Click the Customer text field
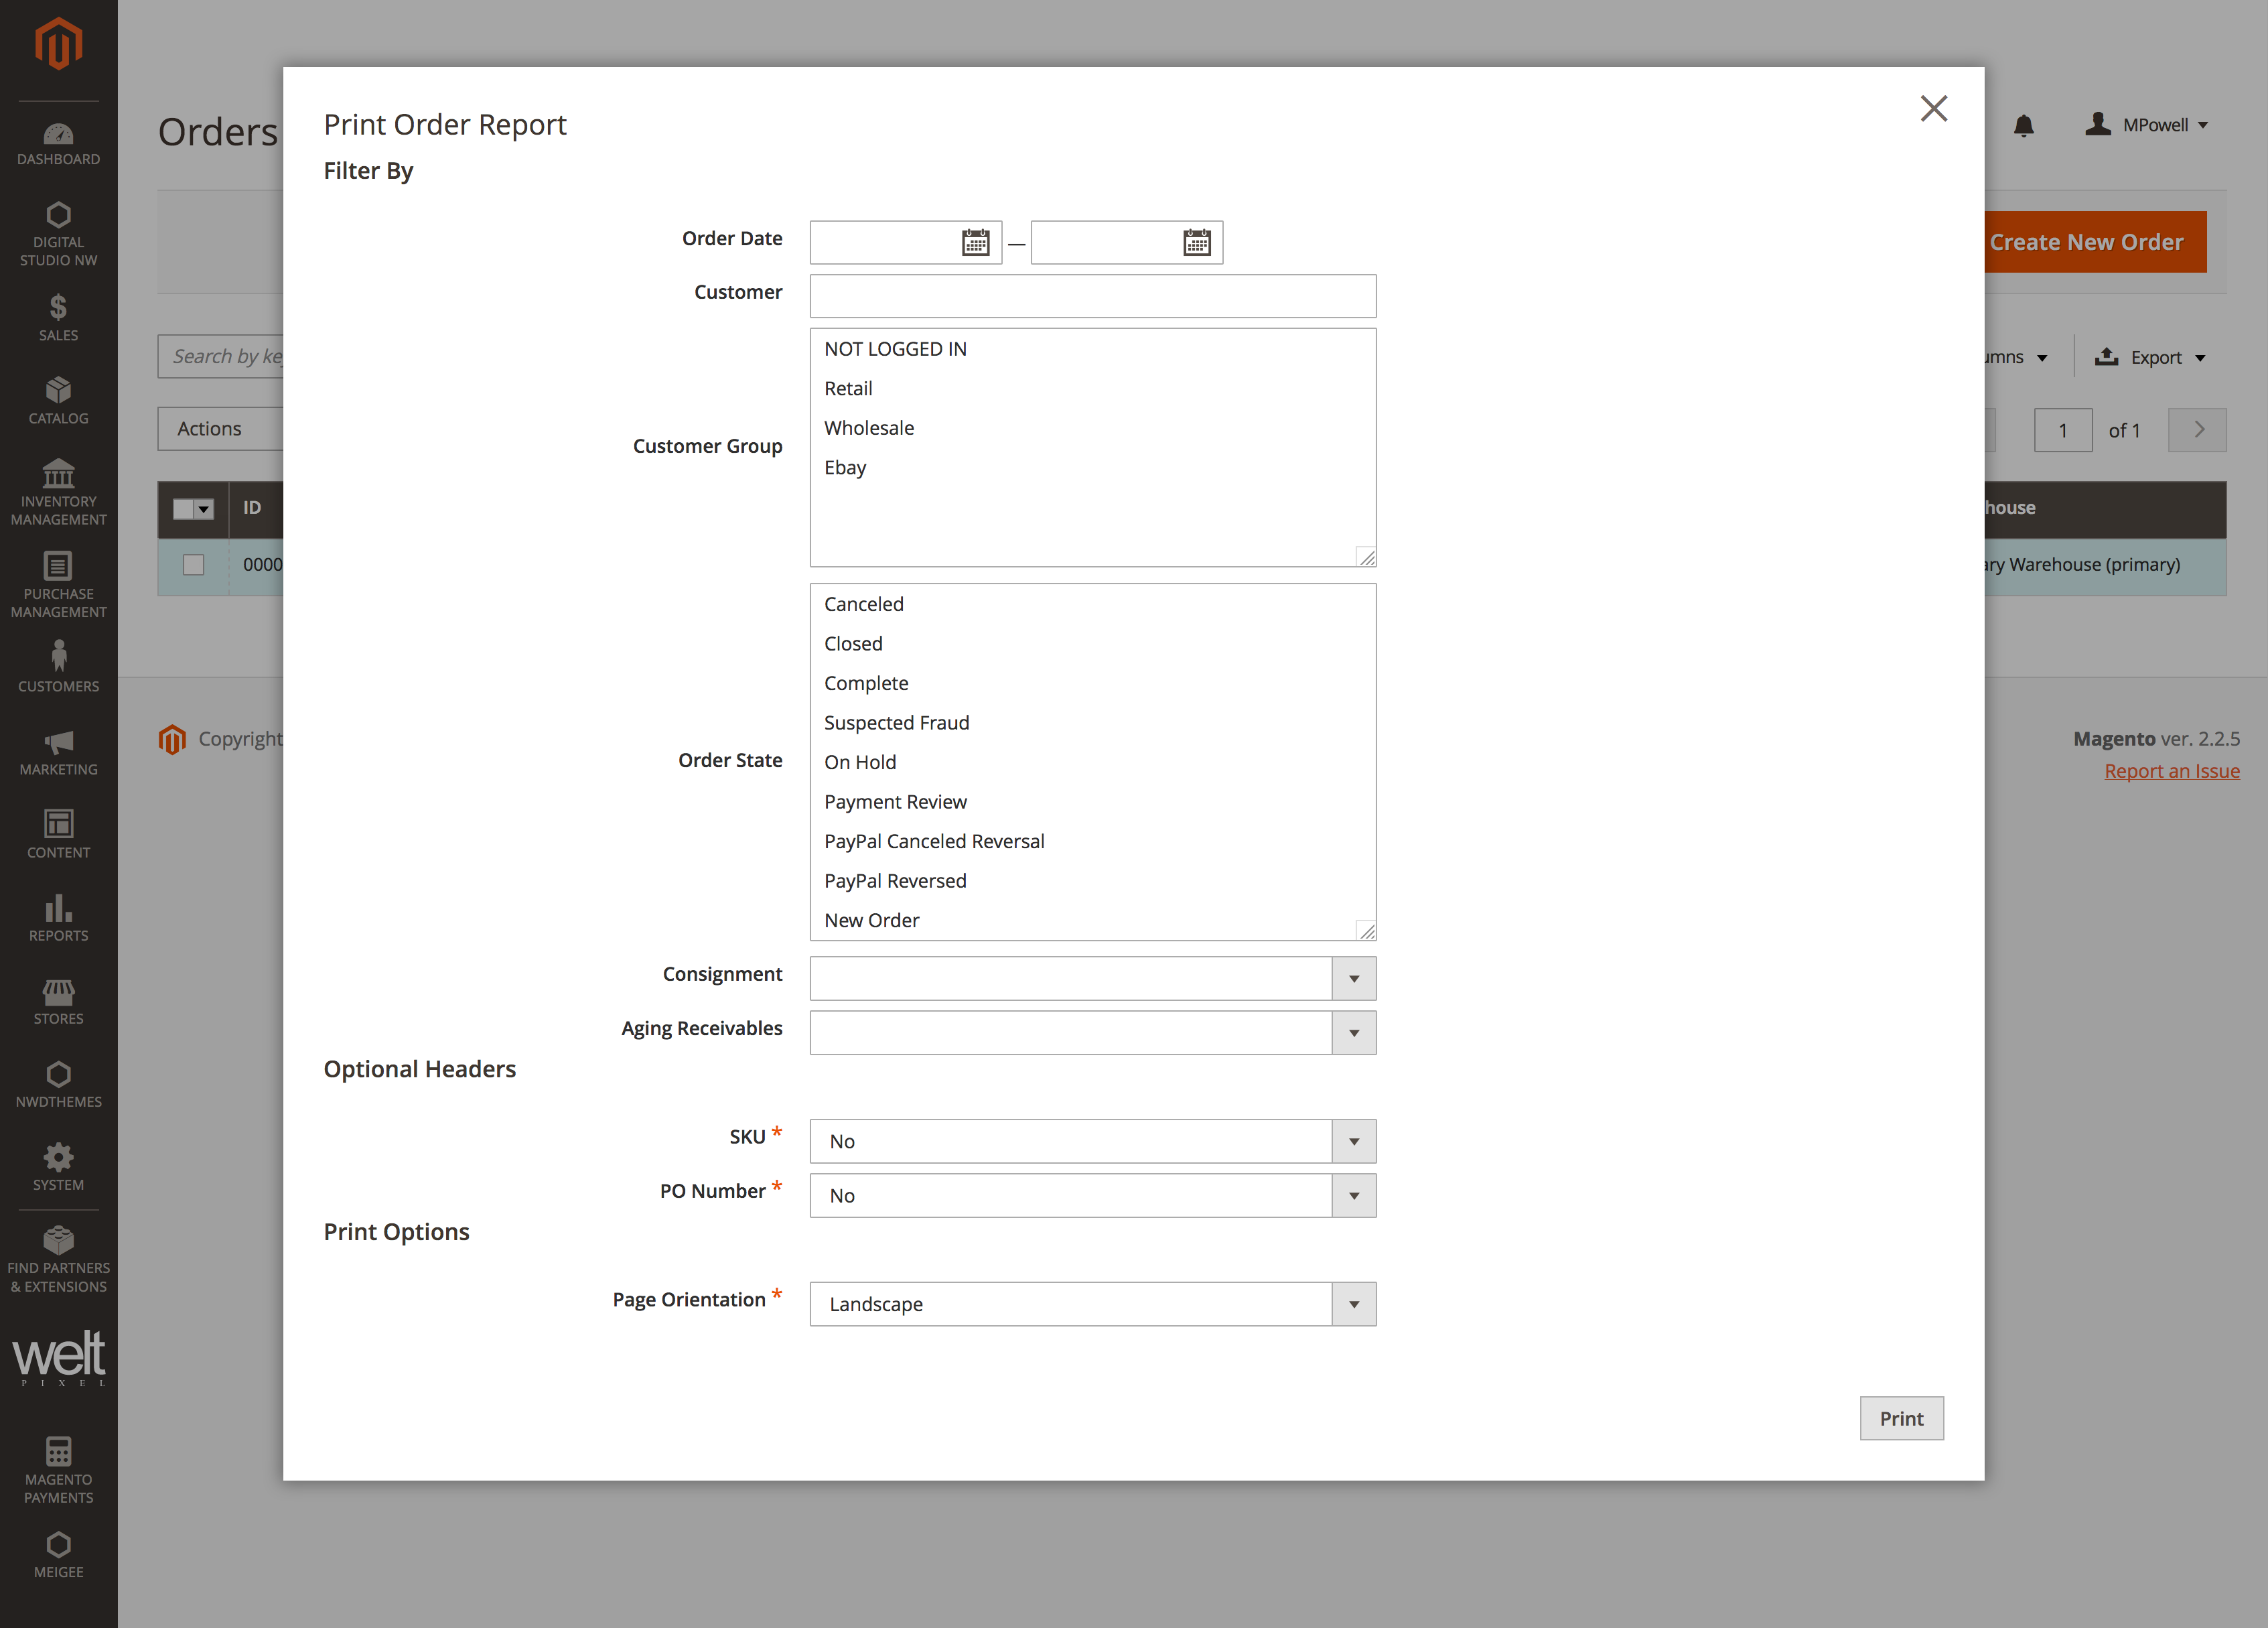This screenshot has width=2268, height=1628. click(1092, 296)
